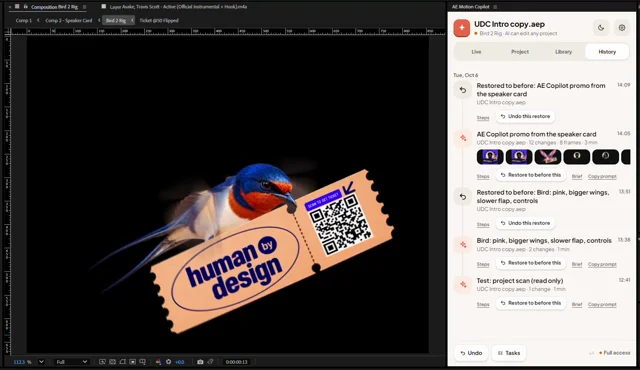Open Steps under the 13:51 restored entry
Screen dimensions: 640x370
tap(483, 224)
